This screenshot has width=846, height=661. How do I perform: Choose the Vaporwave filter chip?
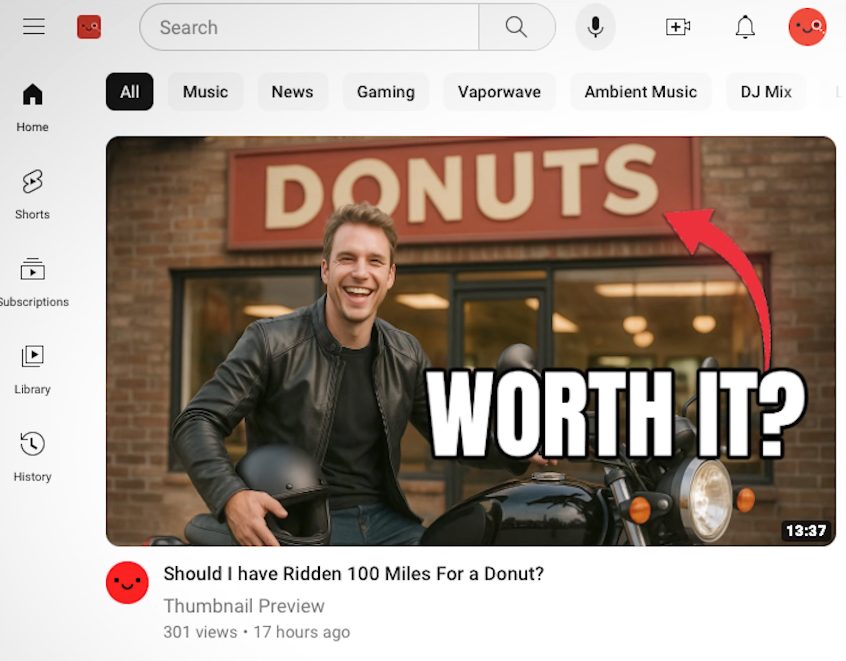coord(499,92)
